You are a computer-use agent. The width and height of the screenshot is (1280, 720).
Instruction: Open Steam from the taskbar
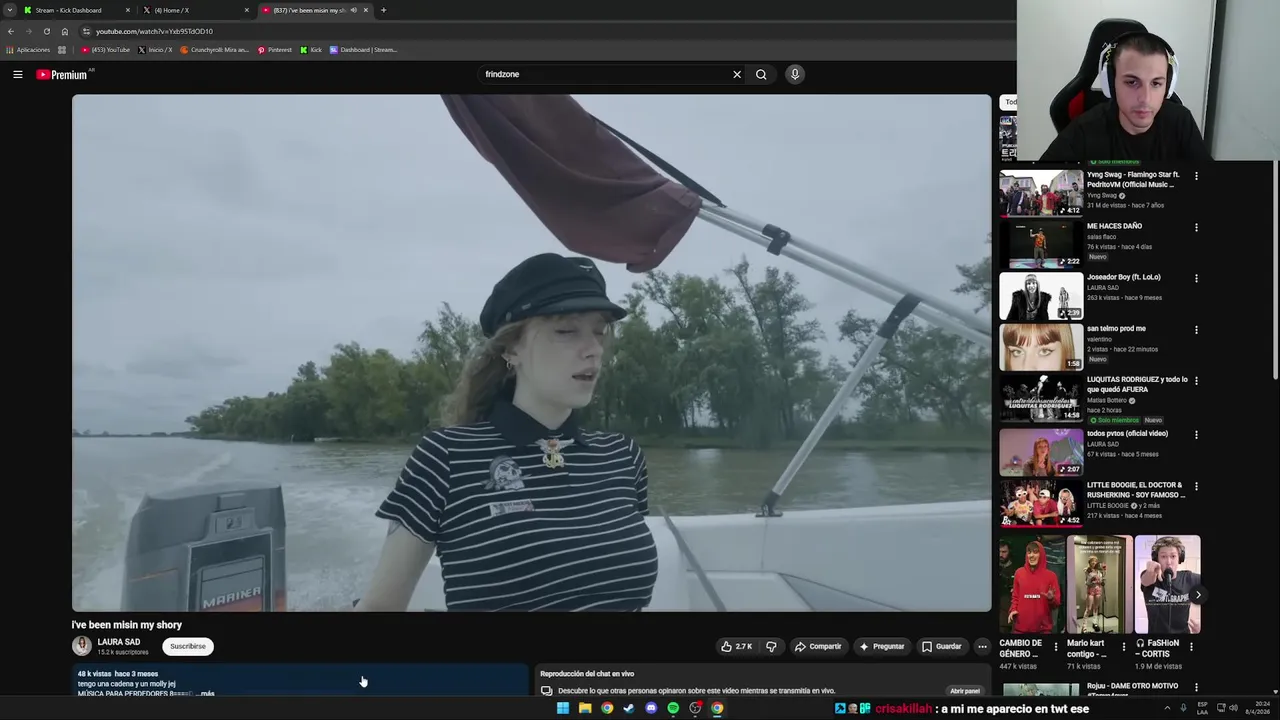click(629, 708)
